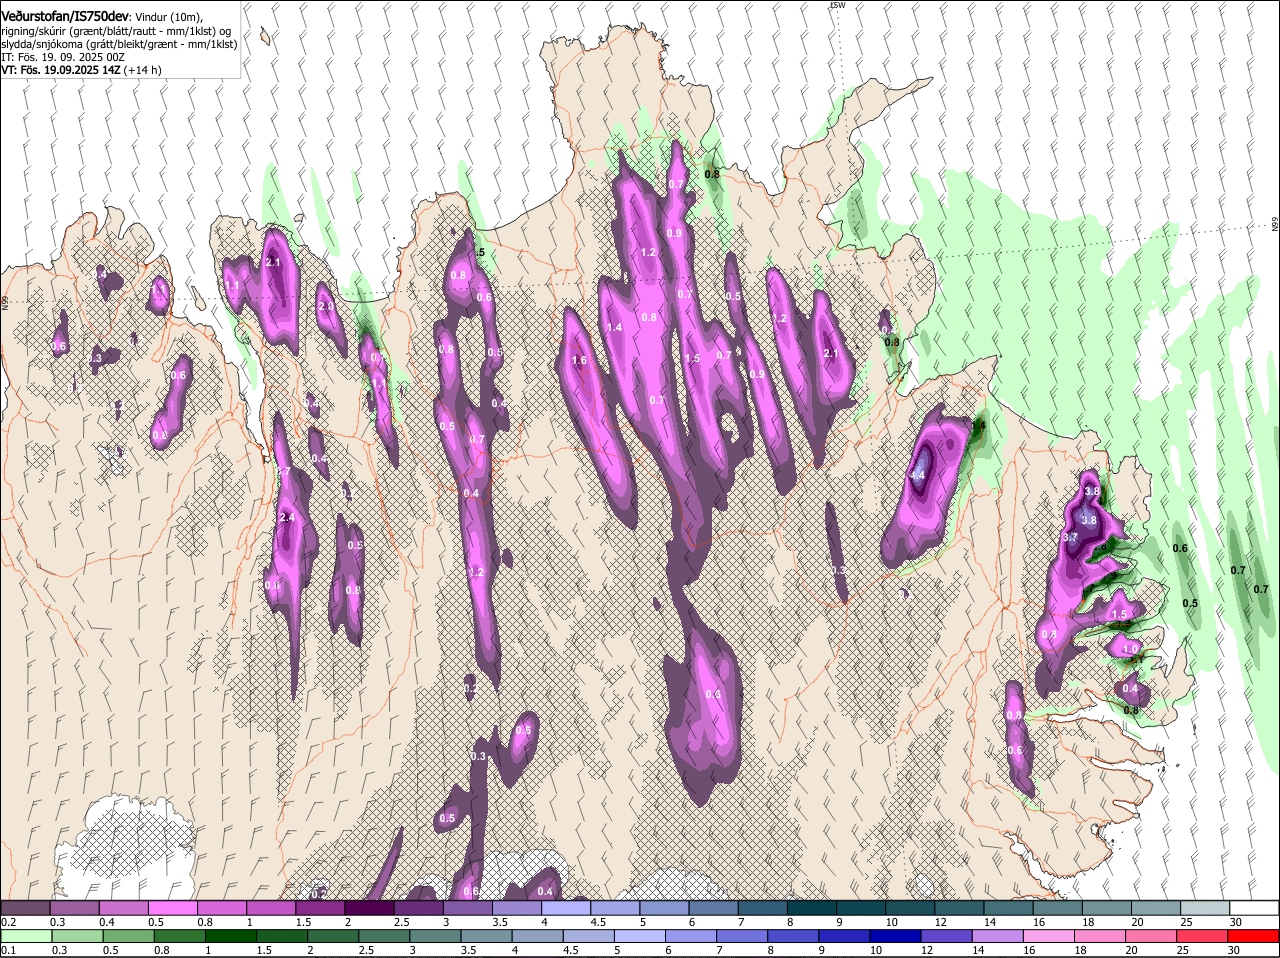Viewport: 1280px width, 958px height.
Task: Click the 15W longitude label
Action: click(x=838, y=5)
